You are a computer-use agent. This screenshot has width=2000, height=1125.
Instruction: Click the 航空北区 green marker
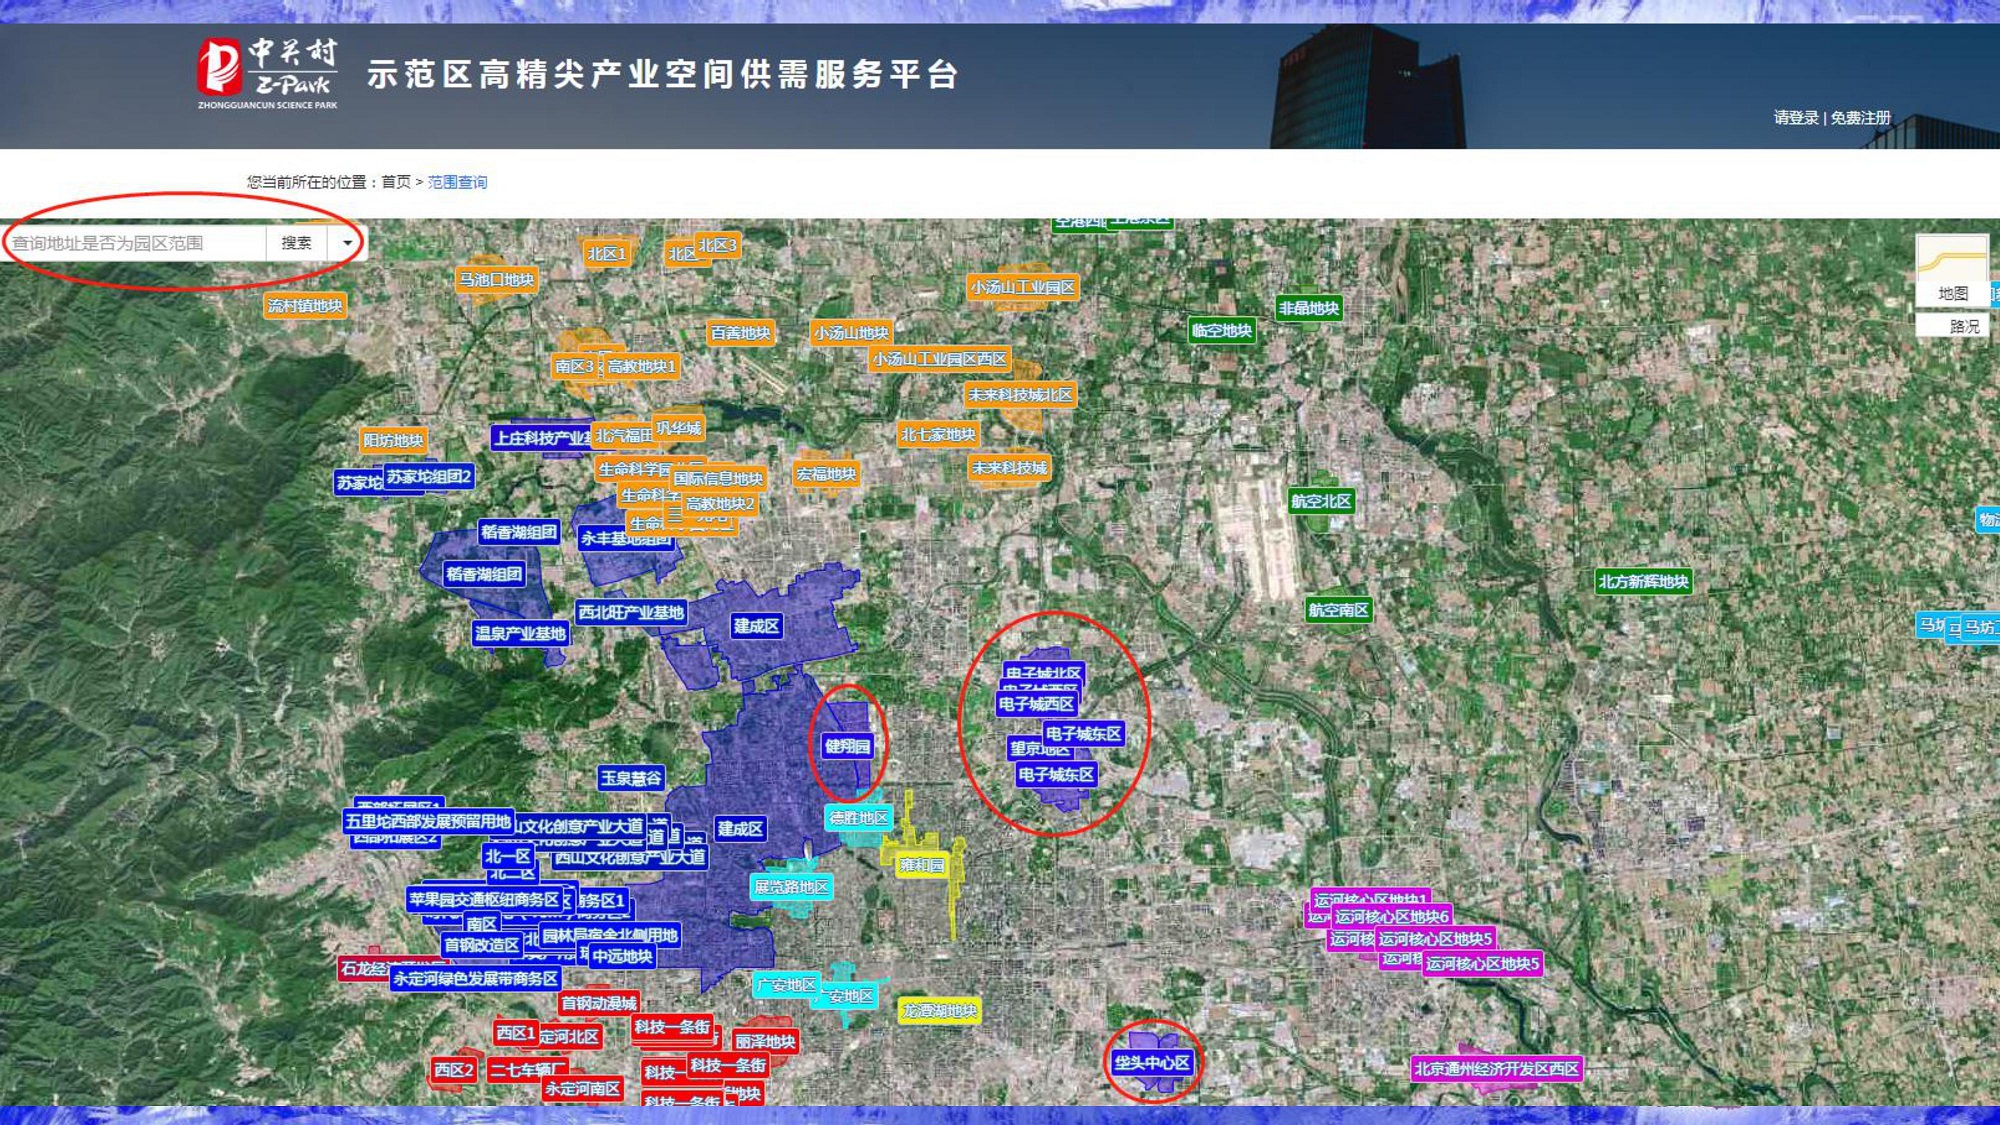[1320, 501]
